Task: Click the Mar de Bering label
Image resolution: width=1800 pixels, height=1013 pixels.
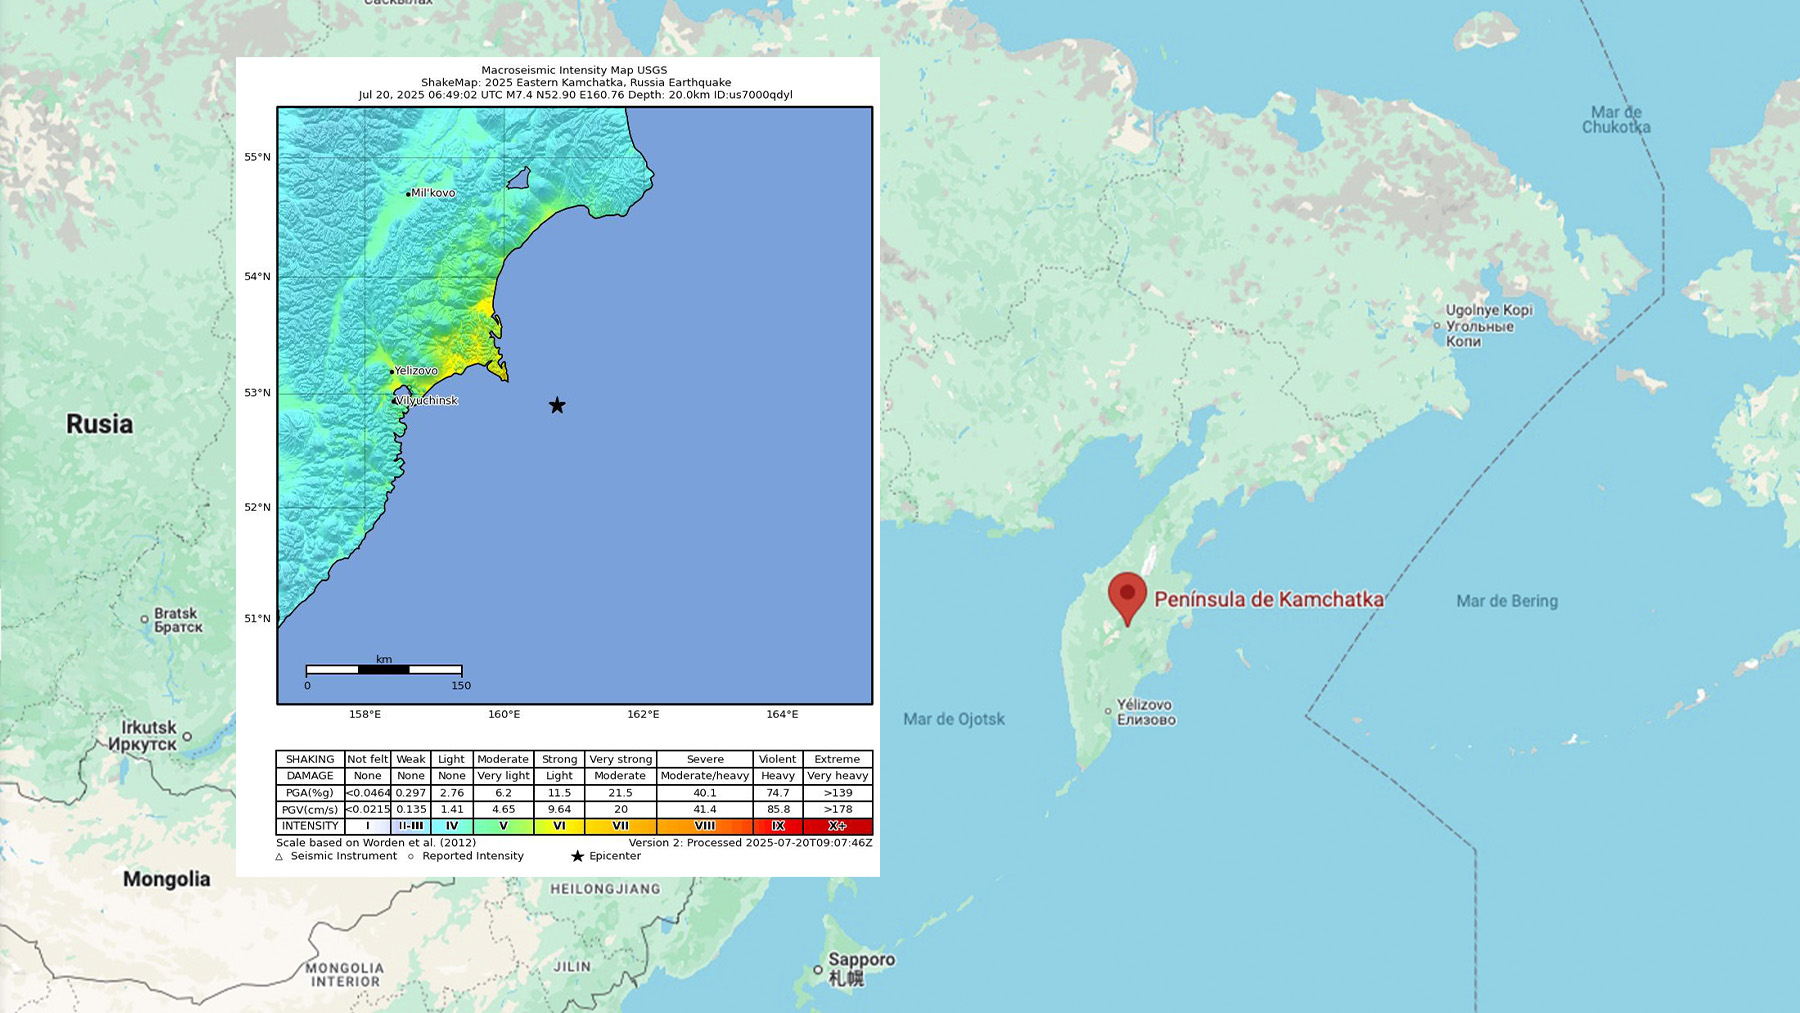Action: (1507, 601)
